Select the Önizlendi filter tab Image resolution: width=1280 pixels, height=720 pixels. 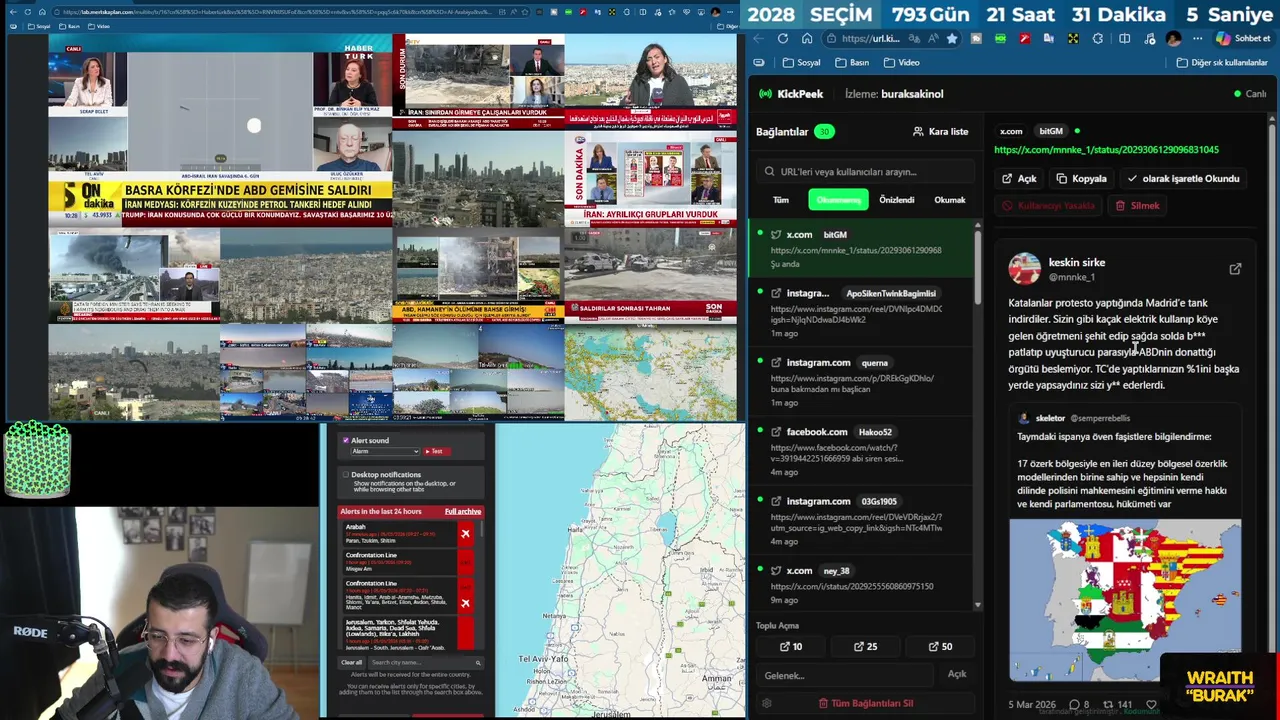point(896,200)
